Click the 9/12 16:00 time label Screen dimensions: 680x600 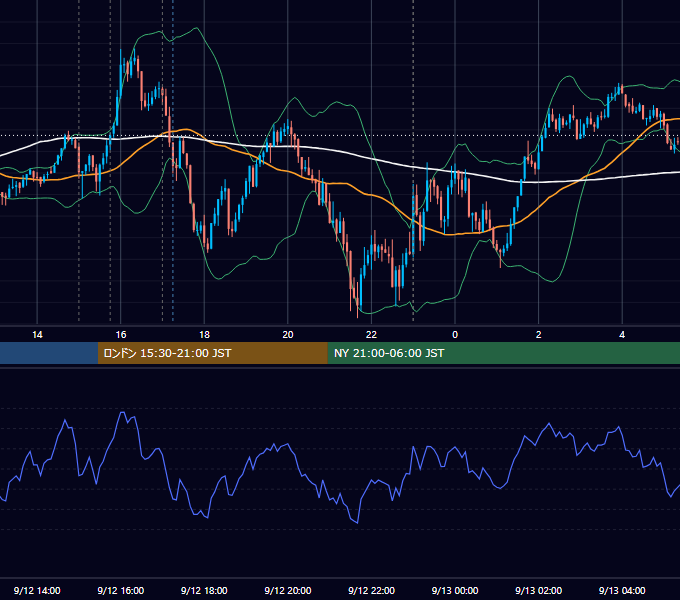[x=121, y=590]
